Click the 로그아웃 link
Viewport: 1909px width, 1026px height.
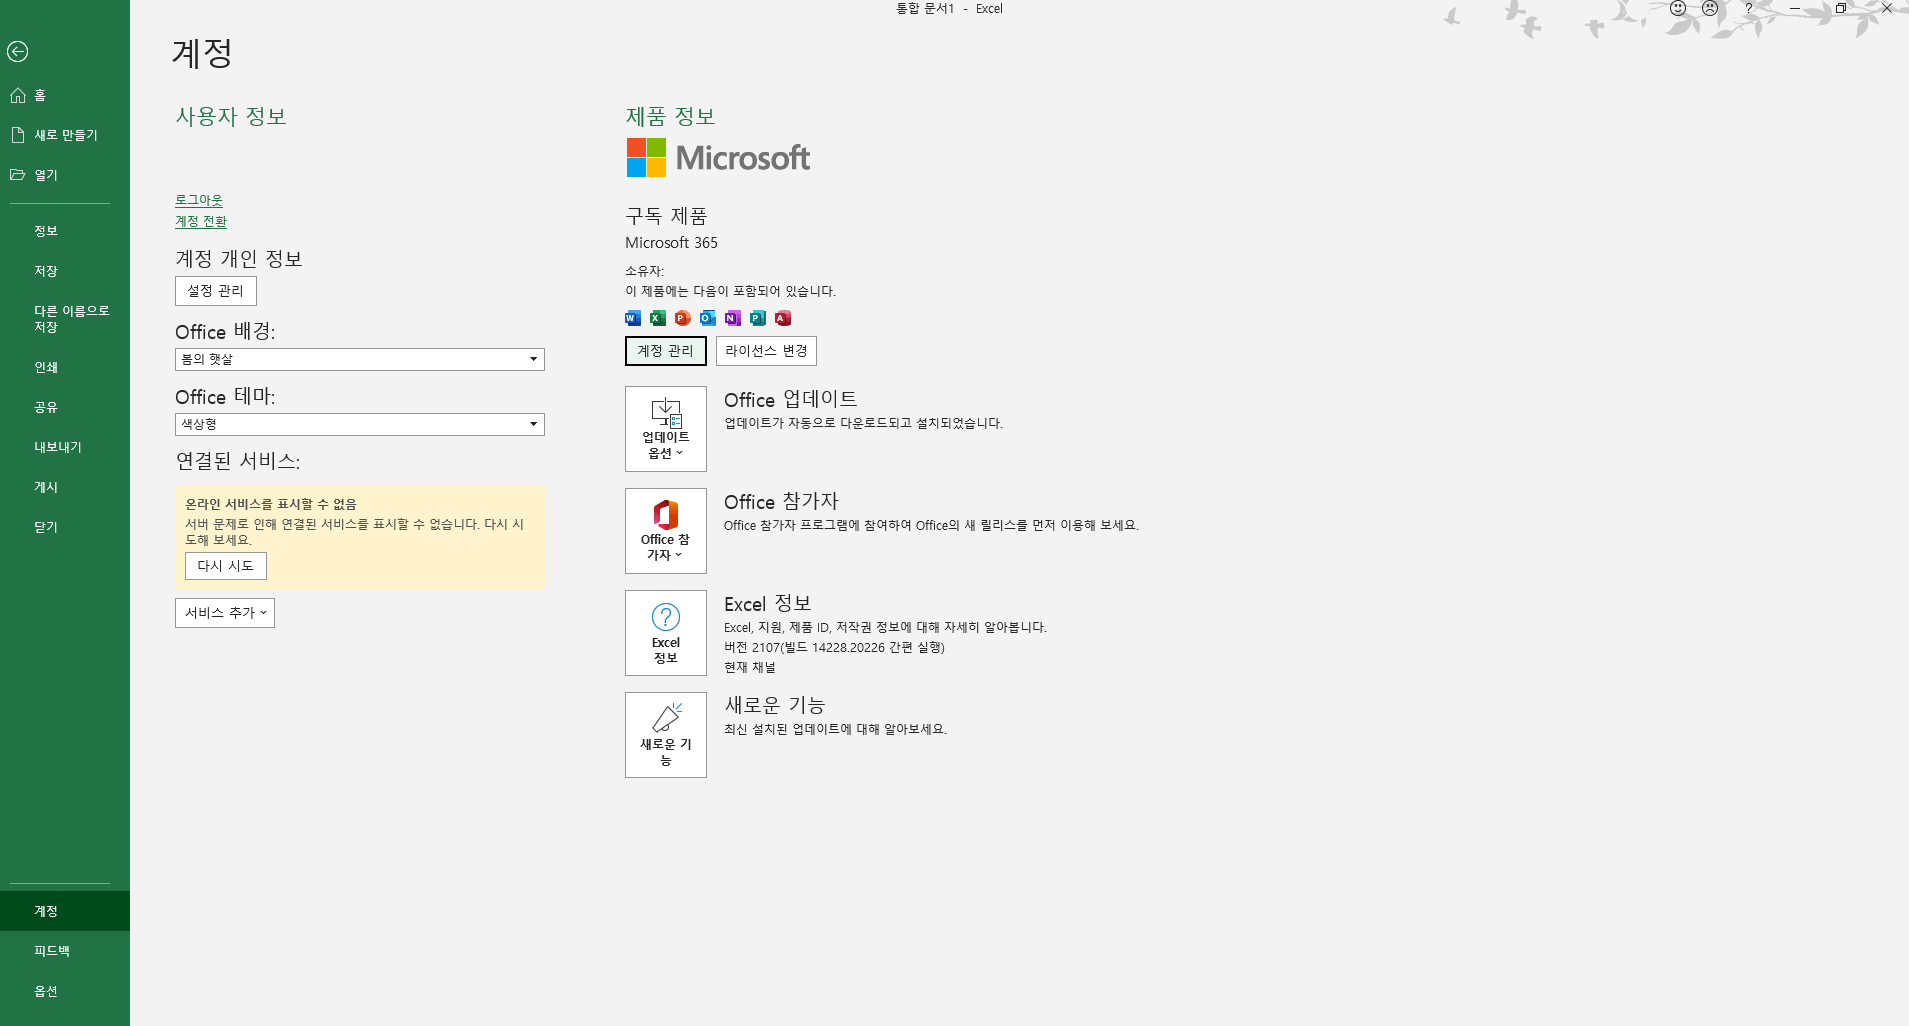tap(199, 200)
